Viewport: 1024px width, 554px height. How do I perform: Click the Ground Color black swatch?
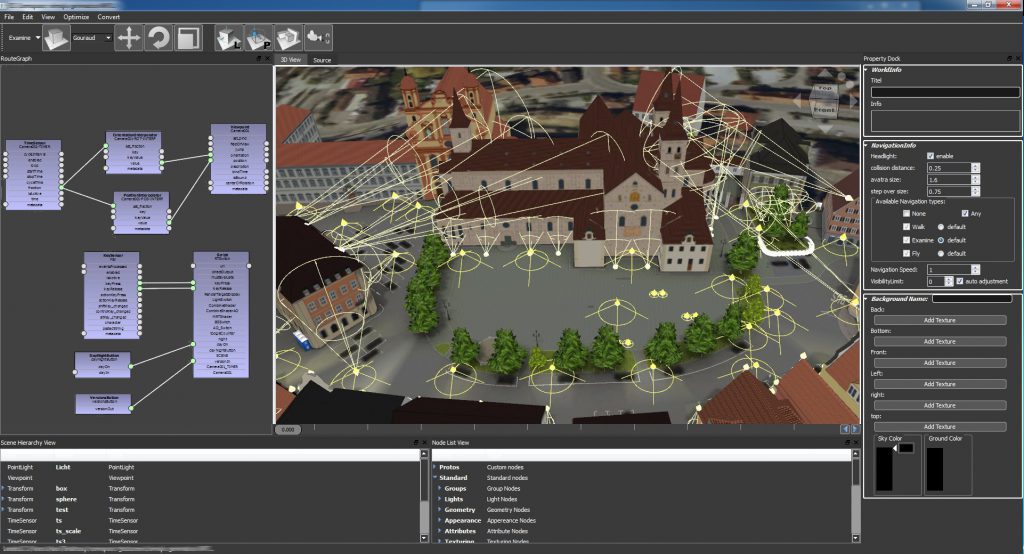[935, 469]
